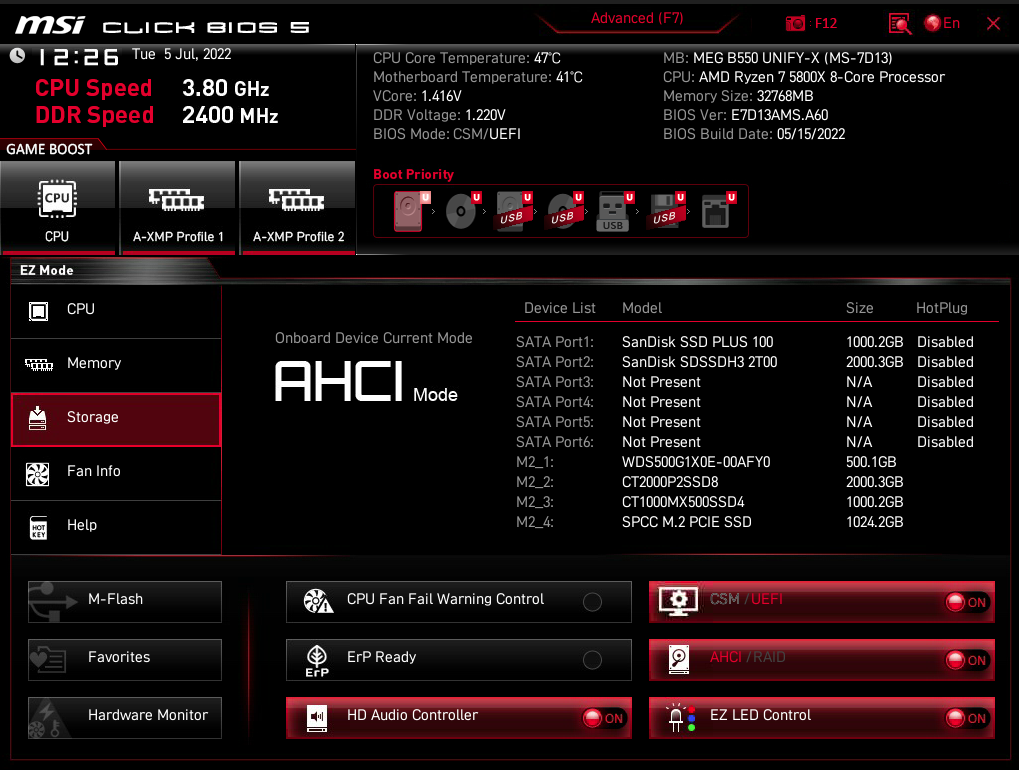Select the USB hard disk boot icon

(x=513, y=211)
